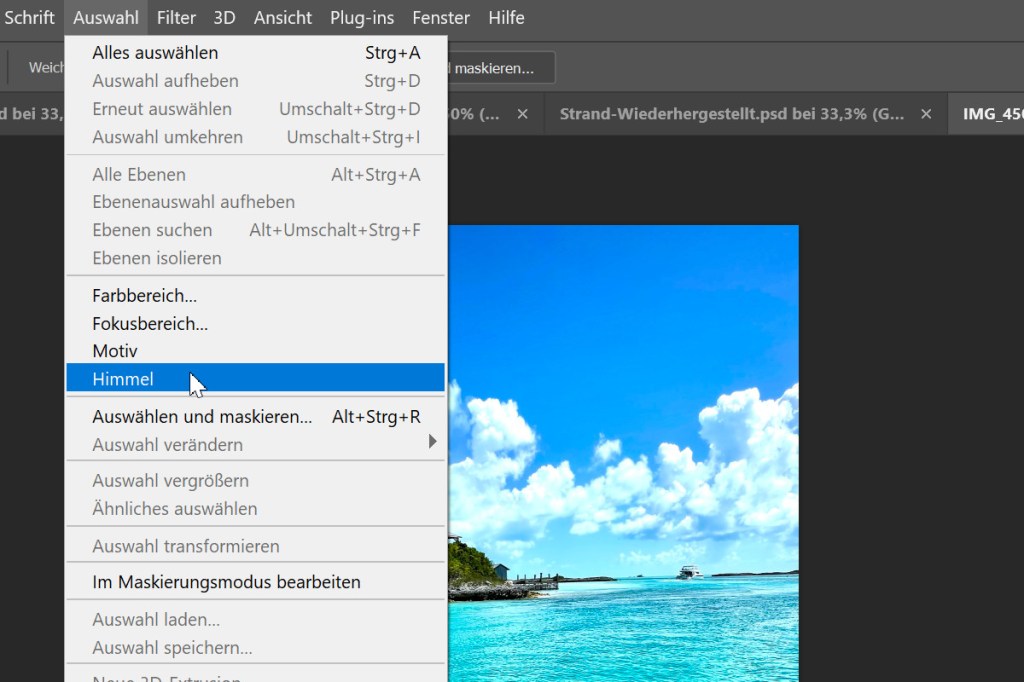The height and width of the screenshot is (682, 1024).
Task: Choose Auswahl speichern... entry
Action: (x=255, y=647)
